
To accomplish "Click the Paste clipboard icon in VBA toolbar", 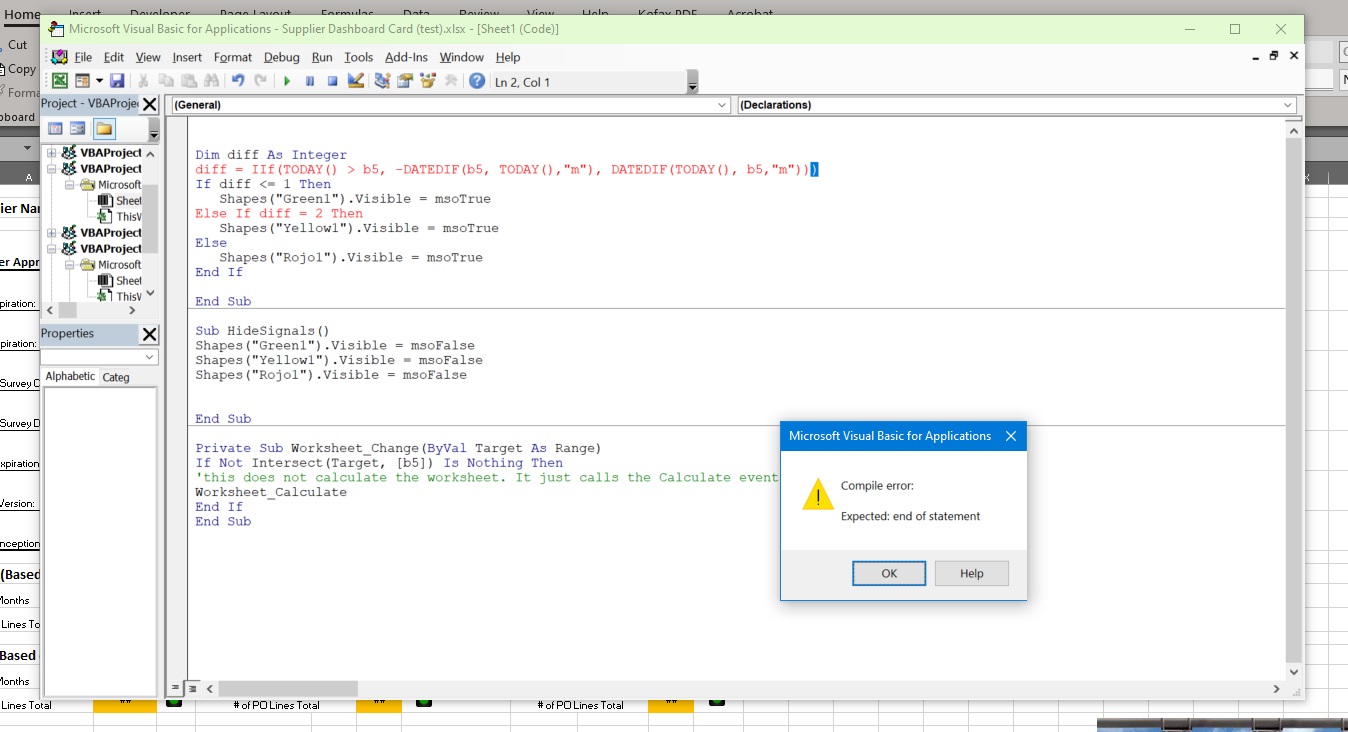I will click(x=188, y=81).
